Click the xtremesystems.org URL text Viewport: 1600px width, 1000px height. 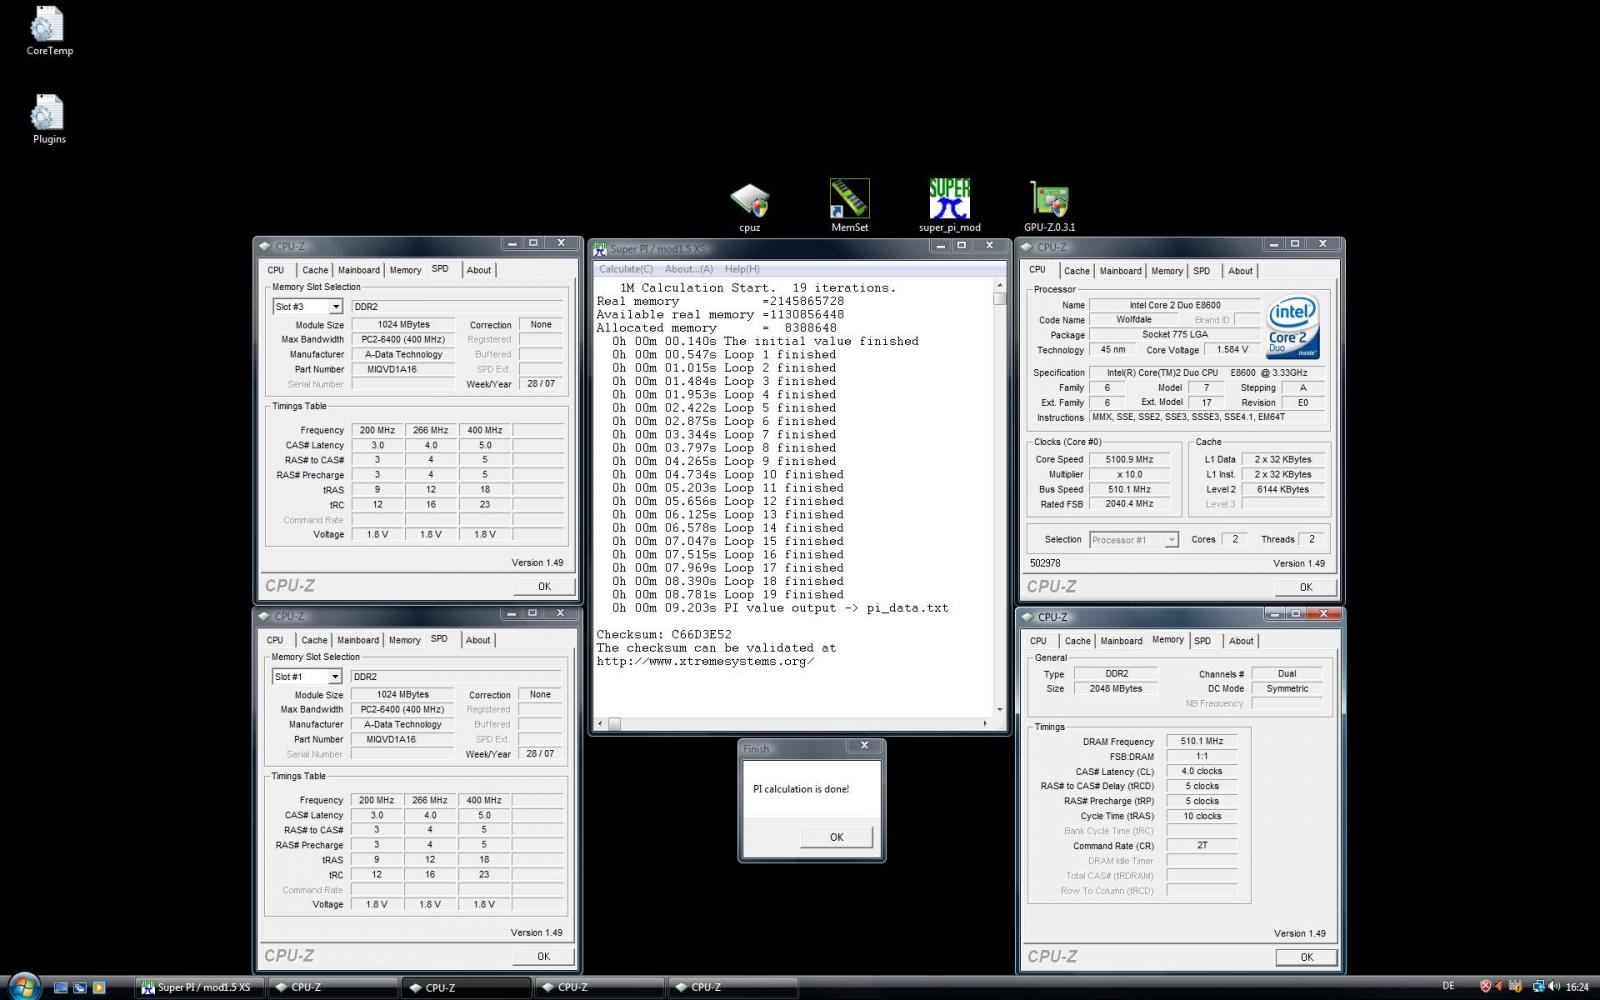pos(705,661)
